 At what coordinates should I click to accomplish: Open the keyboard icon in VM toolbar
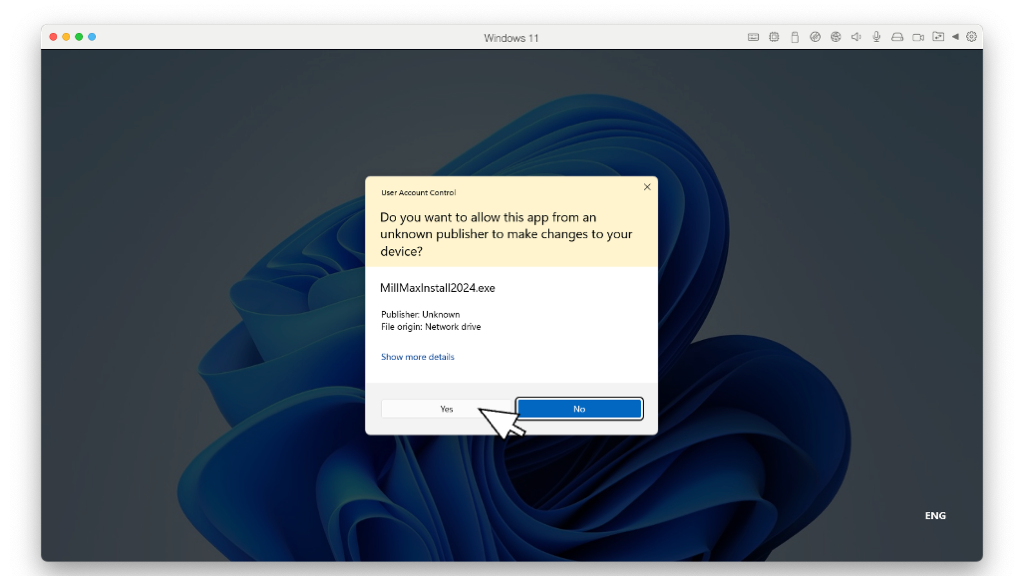753,37
